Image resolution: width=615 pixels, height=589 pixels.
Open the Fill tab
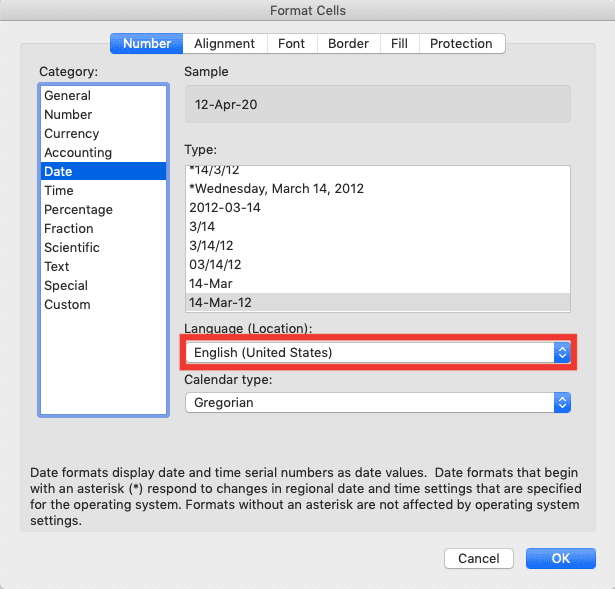(x=399, y=44)
